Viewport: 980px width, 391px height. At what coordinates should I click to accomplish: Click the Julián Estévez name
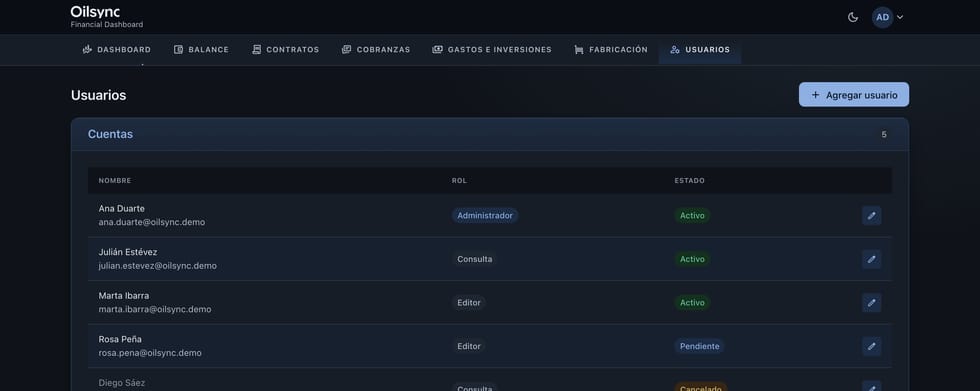click(128, 252)
